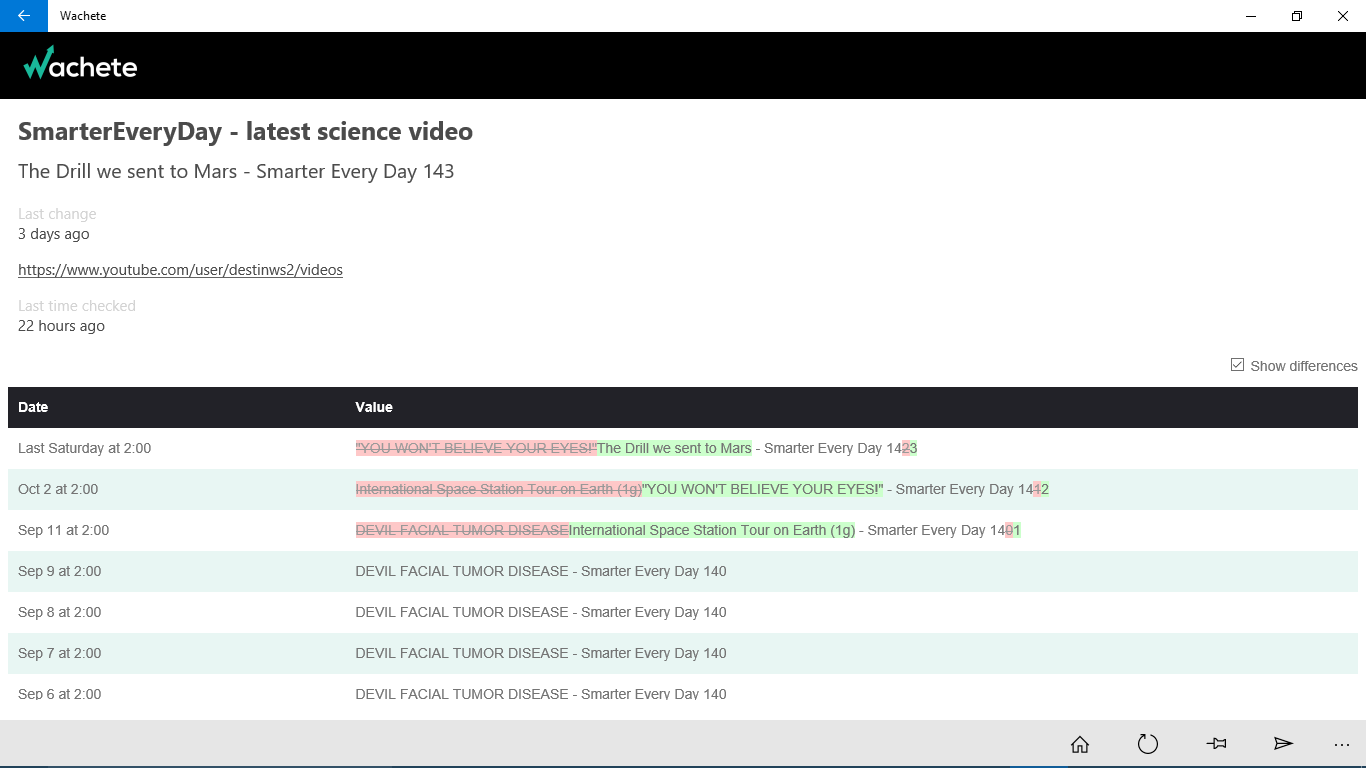Click the struck-through "DEVIL FACIAL TUMOR DISEASE" text
This screenshot has height=768, width=1366.
(462, 530)
